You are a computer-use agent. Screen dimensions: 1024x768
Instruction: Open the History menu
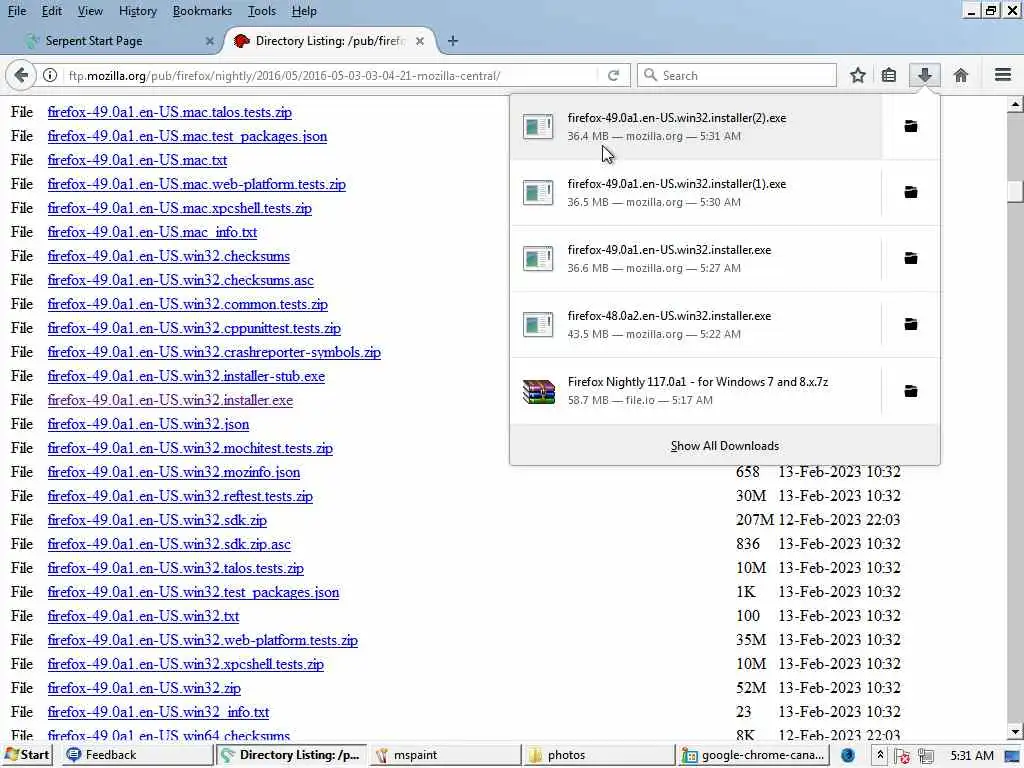(x=138, y=11)
